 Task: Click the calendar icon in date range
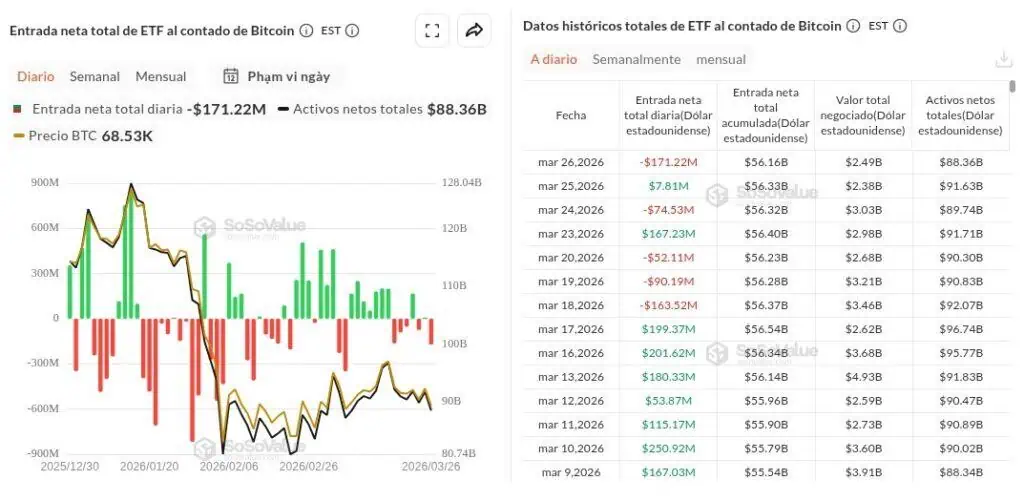231,76
